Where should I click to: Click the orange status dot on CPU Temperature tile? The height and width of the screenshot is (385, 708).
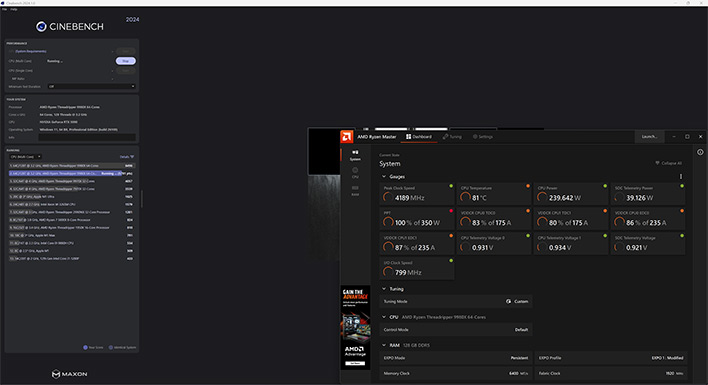click(x=528, y=186)
